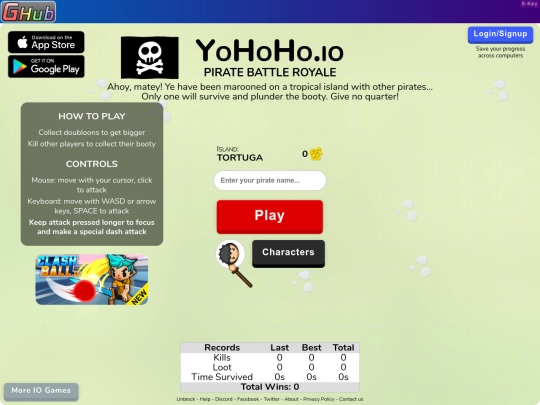The height and width of the screenshot is (405, 540).
Task: Open the Google Play download badge
Action: pyautogui.click(x=46, y=66)
